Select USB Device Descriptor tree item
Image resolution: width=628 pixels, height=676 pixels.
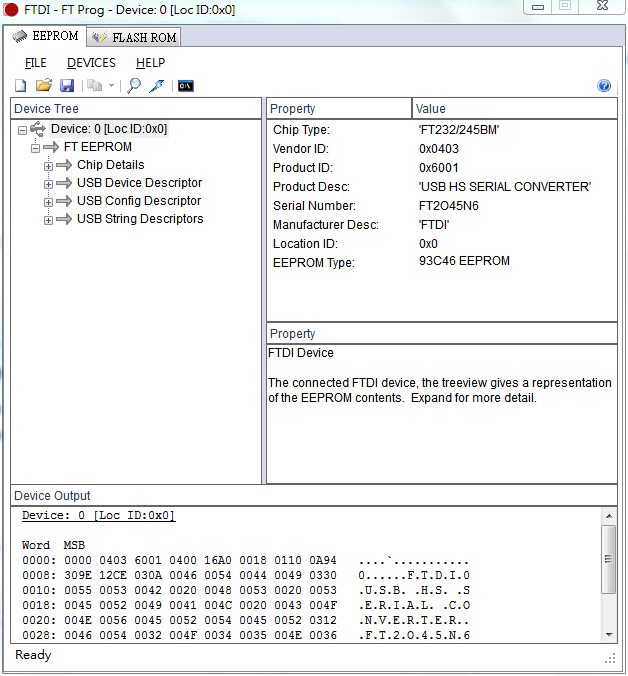pyautogui.click(x=139, y=183)
